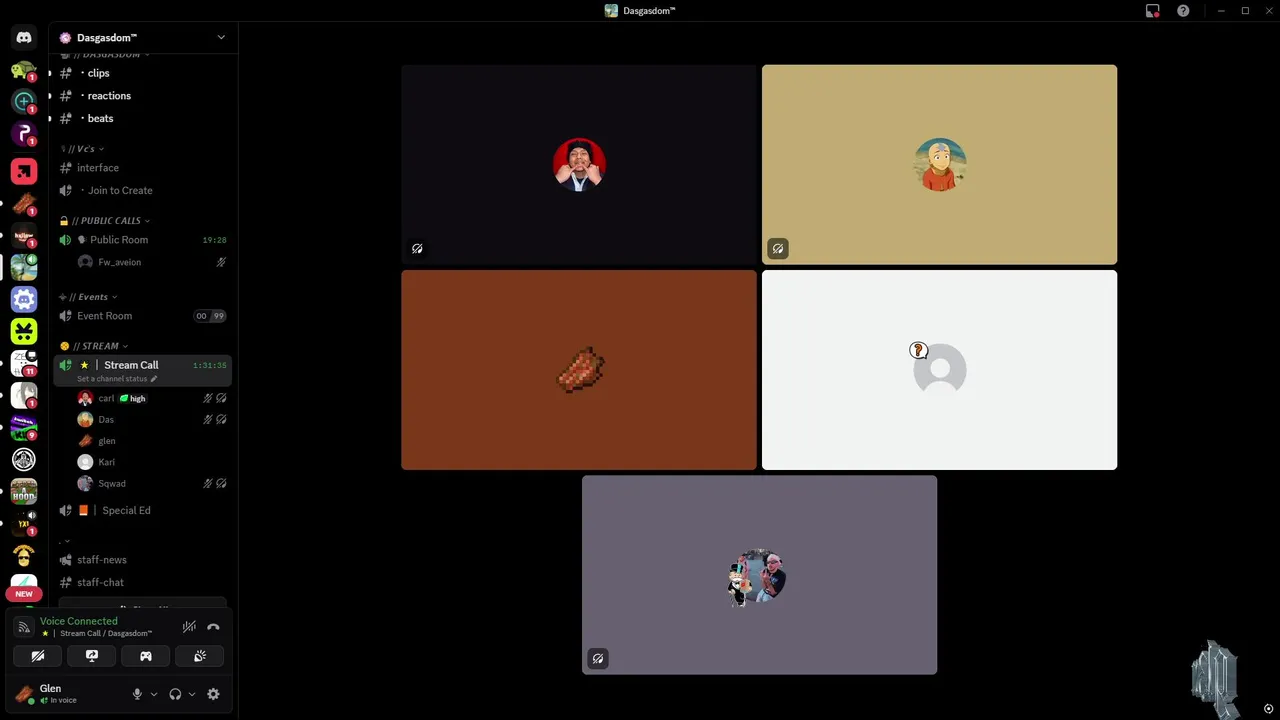The width and height of the screenshot is (1280, 720).
Task: Open the bacon server in the server list
Action: [24, 203]
